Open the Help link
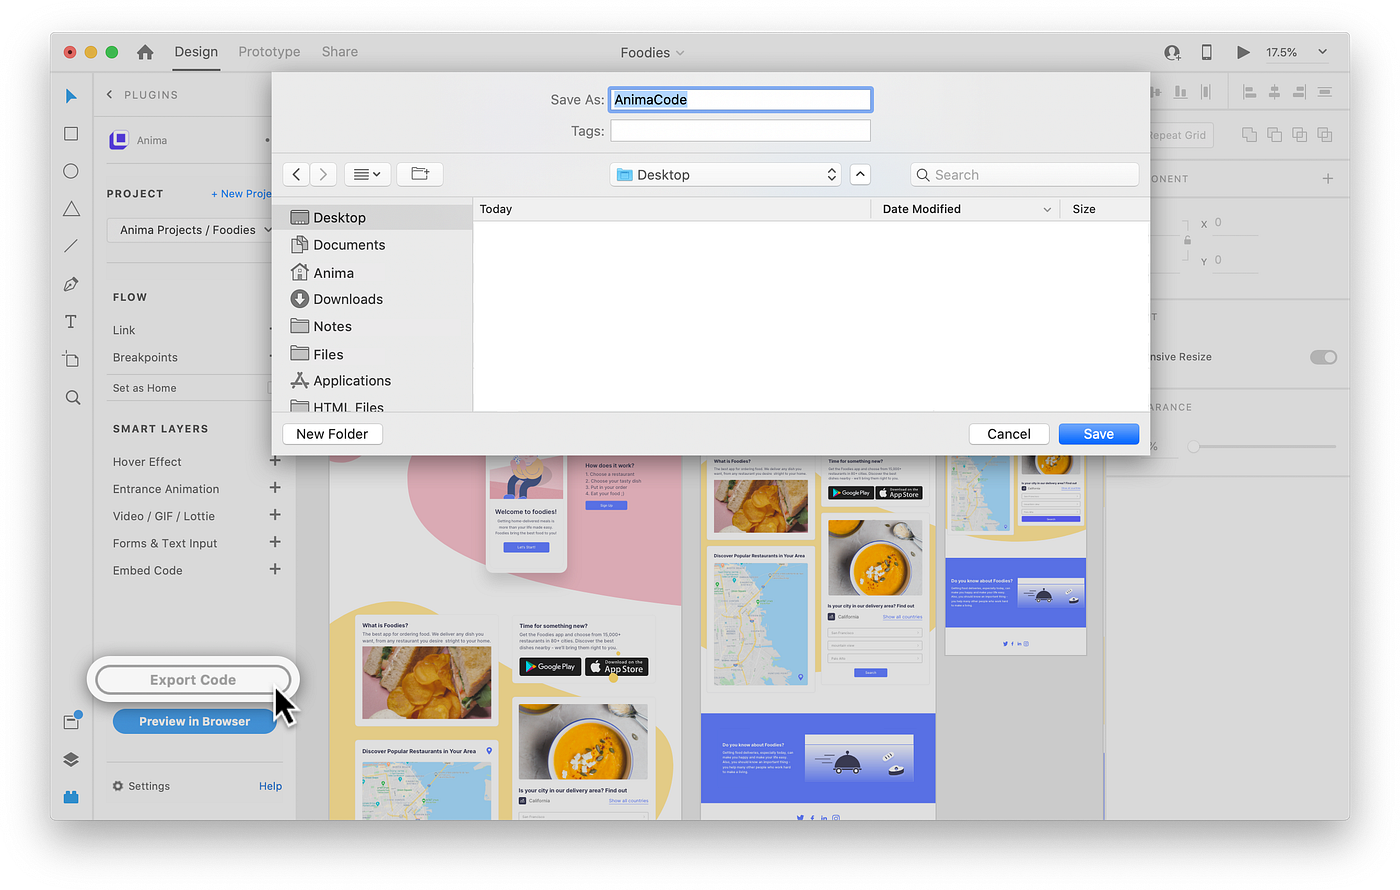This screenshot has height=890, width=1400. coord(270,786)
